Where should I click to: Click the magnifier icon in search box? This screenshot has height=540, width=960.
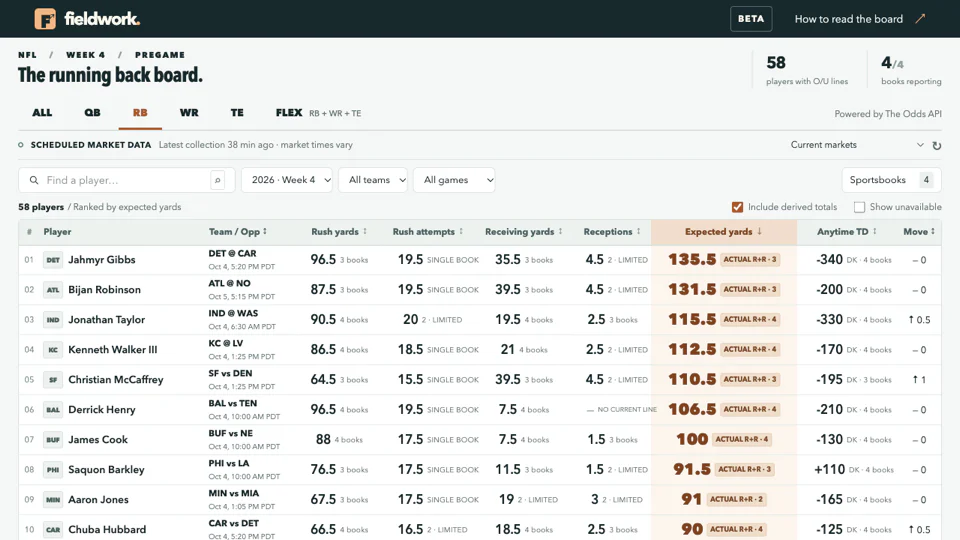coord(34,180)
